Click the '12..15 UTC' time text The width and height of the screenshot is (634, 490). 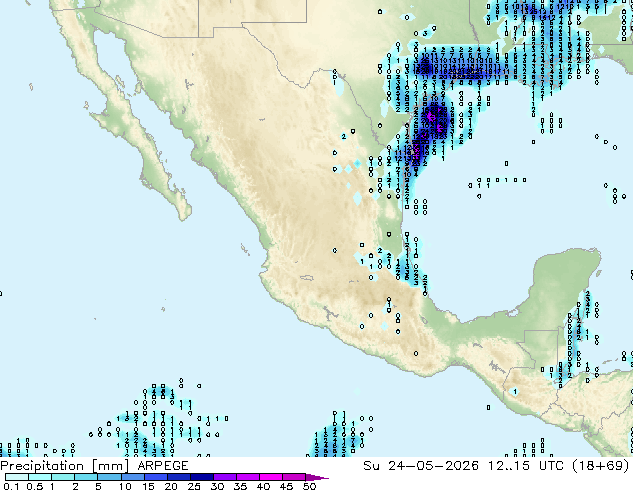(x=526, y=466)
